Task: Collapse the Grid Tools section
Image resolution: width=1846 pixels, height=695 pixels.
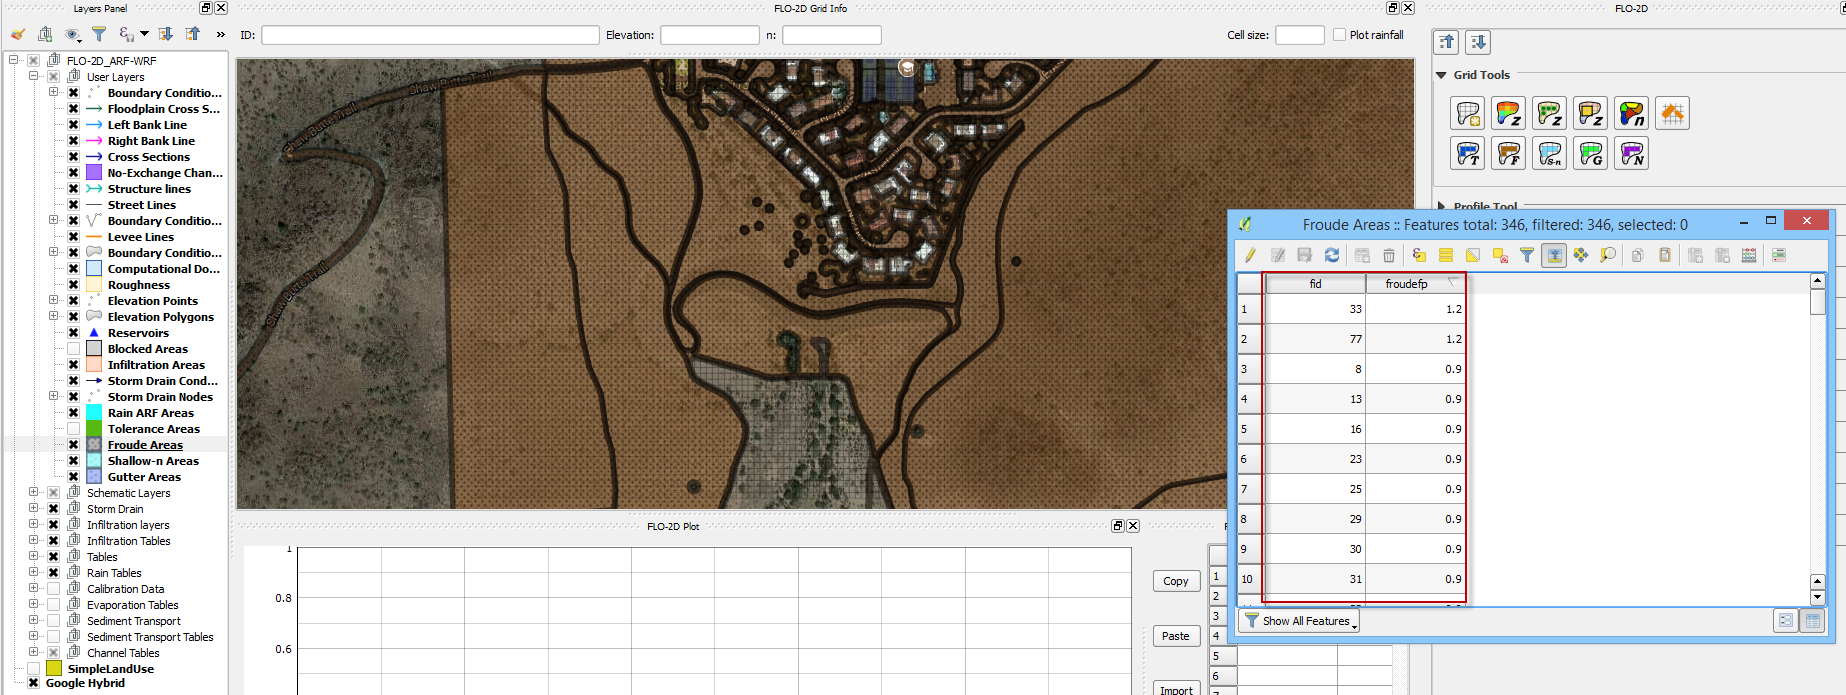Action: 1441,75
